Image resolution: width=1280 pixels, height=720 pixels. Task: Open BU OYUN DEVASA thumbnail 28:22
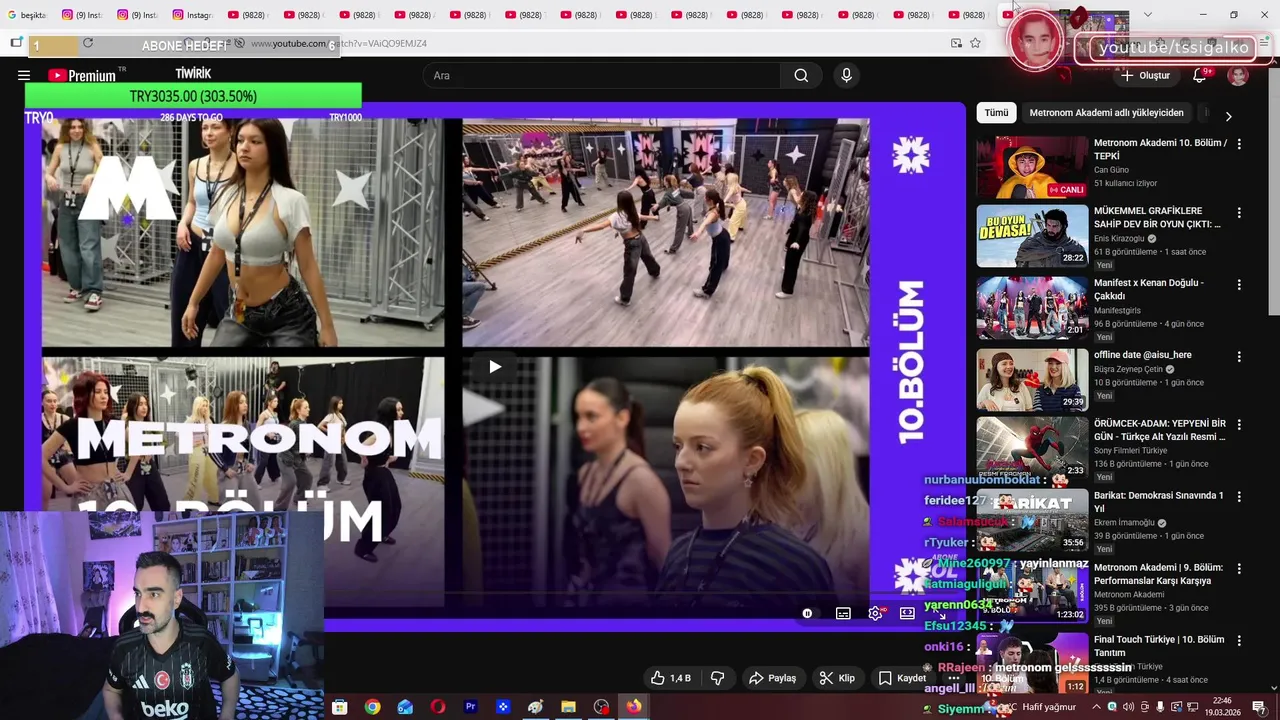[x=1032, y=236]
